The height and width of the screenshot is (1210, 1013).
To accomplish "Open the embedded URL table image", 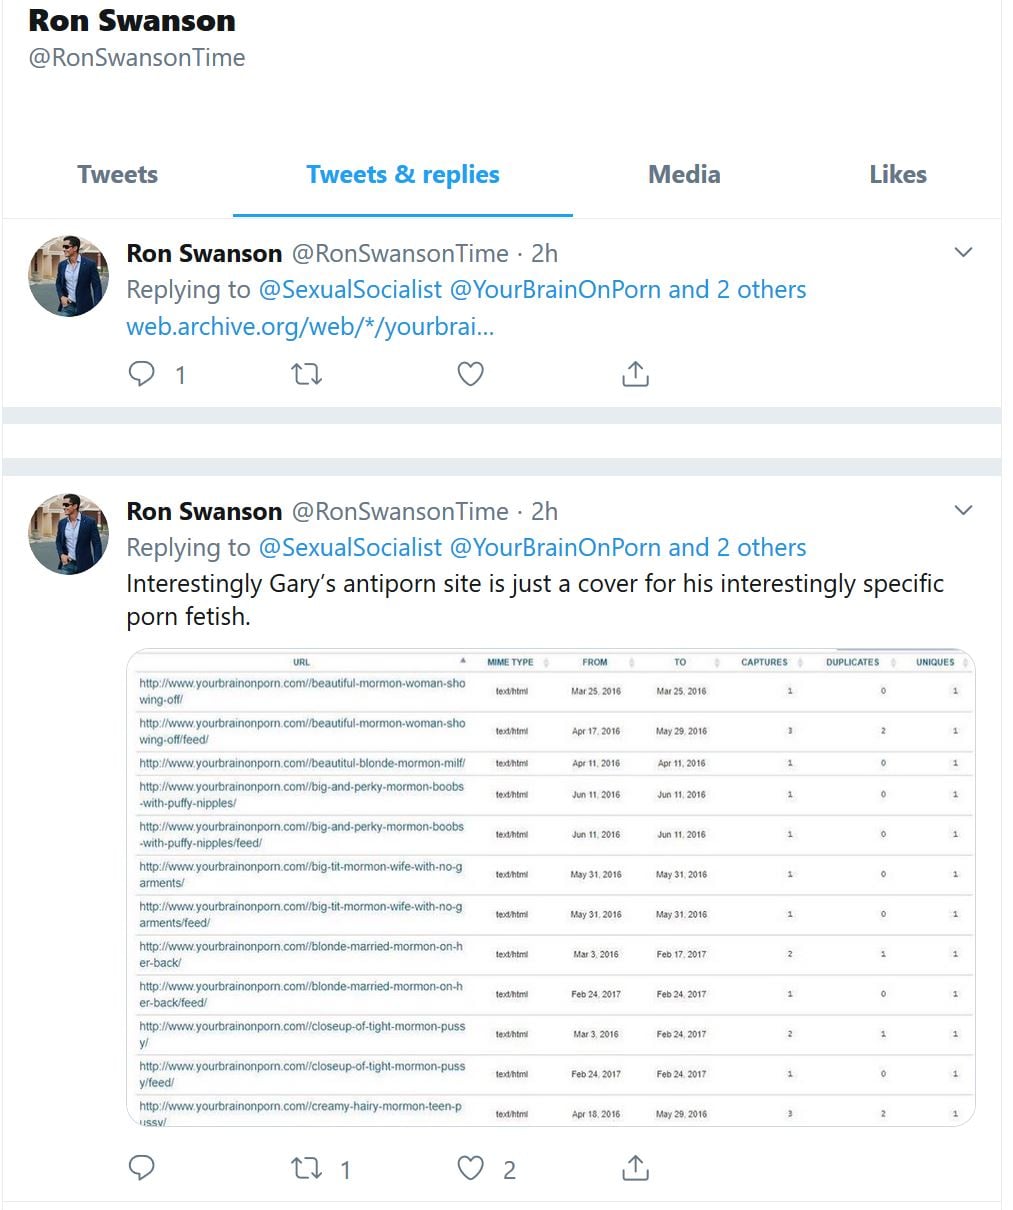I will point(550,888).
